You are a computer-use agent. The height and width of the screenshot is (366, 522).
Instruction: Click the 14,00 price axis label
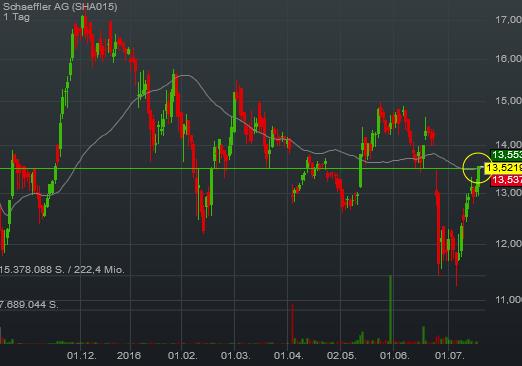pos(508,145)
